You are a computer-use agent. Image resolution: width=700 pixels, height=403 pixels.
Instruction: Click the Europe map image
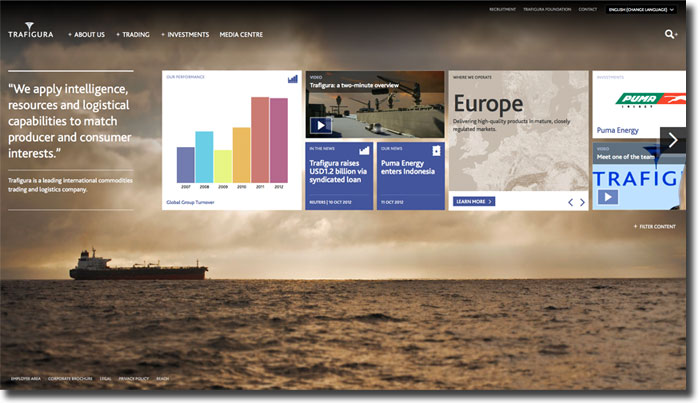coord(518,131)
